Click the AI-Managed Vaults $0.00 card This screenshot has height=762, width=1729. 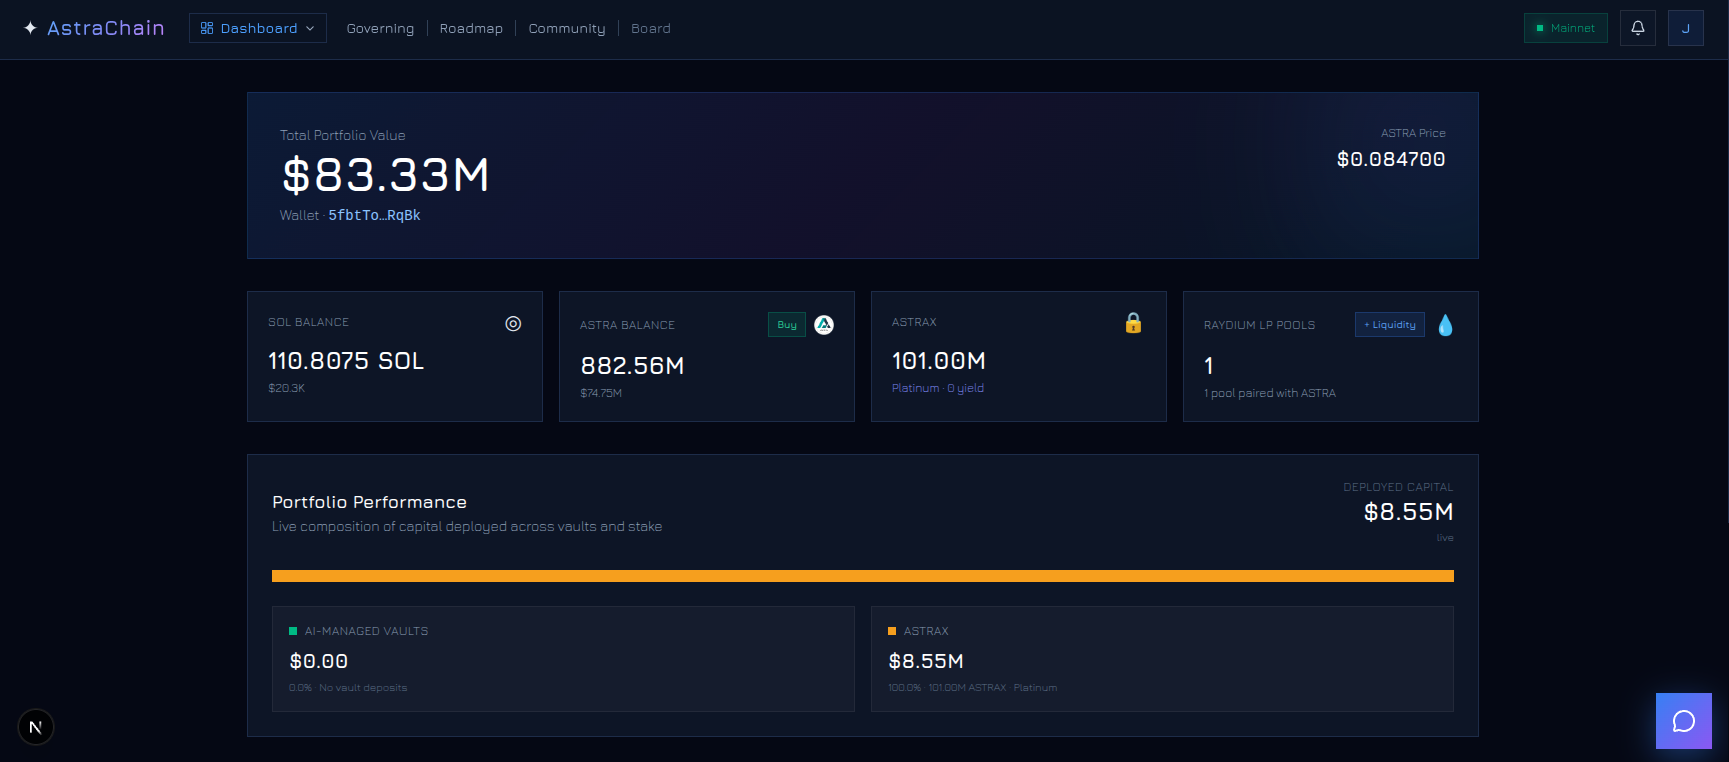tap(563, 659)
